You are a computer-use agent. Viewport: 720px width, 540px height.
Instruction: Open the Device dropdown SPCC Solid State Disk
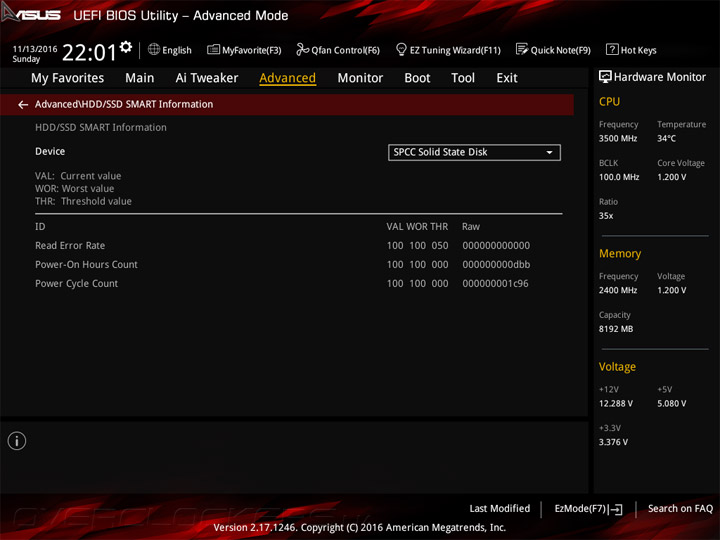click(474, 152)
